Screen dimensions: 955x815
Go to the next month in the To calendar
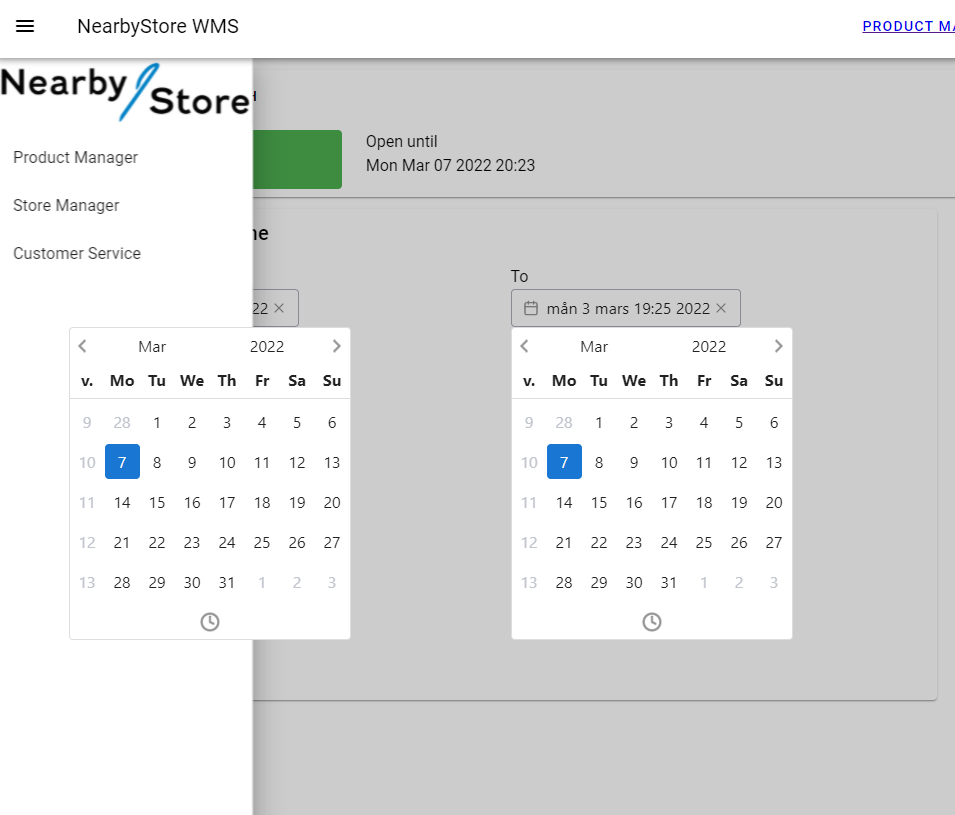(x=778, y=346)
